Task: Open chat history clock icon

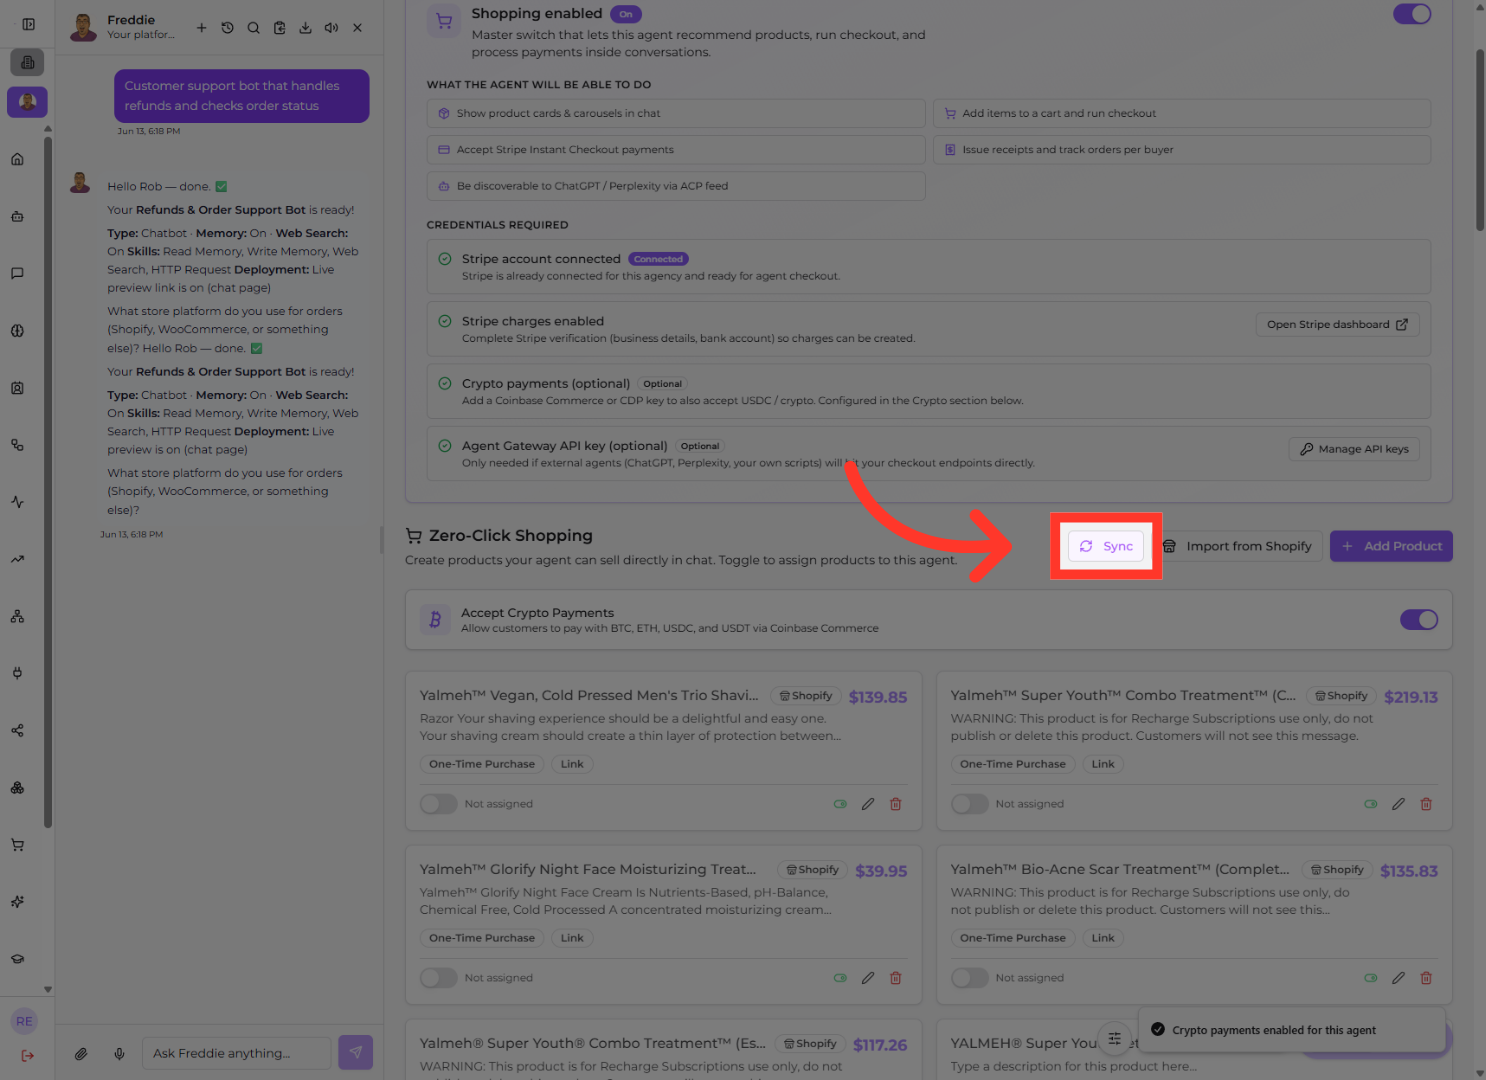Action: point(227,28)
